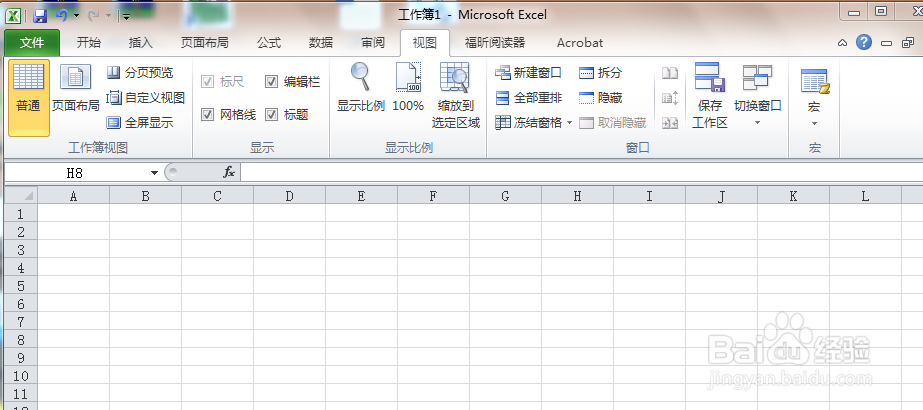Hide the current window (隐藏)
The width and height of the screenshot is (923, 410).
click(600, 98)
